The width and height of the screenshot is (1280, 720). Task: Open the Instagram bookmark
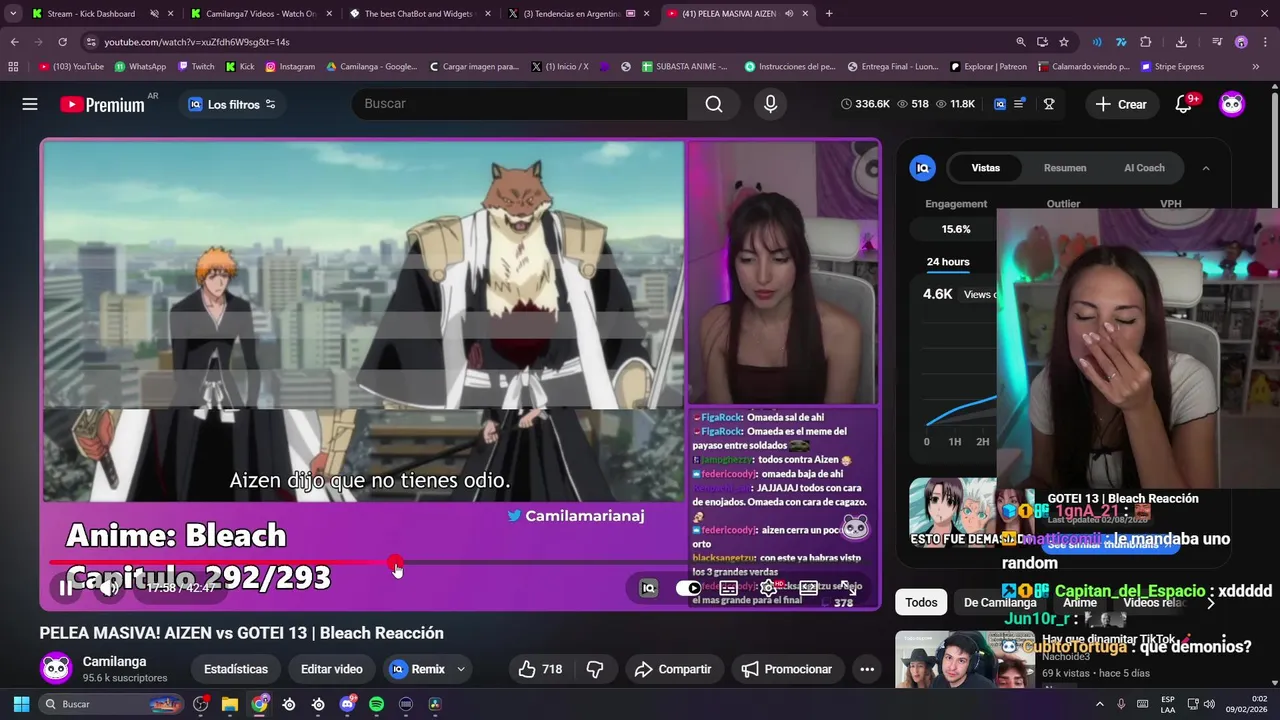[x=289, y=67]
